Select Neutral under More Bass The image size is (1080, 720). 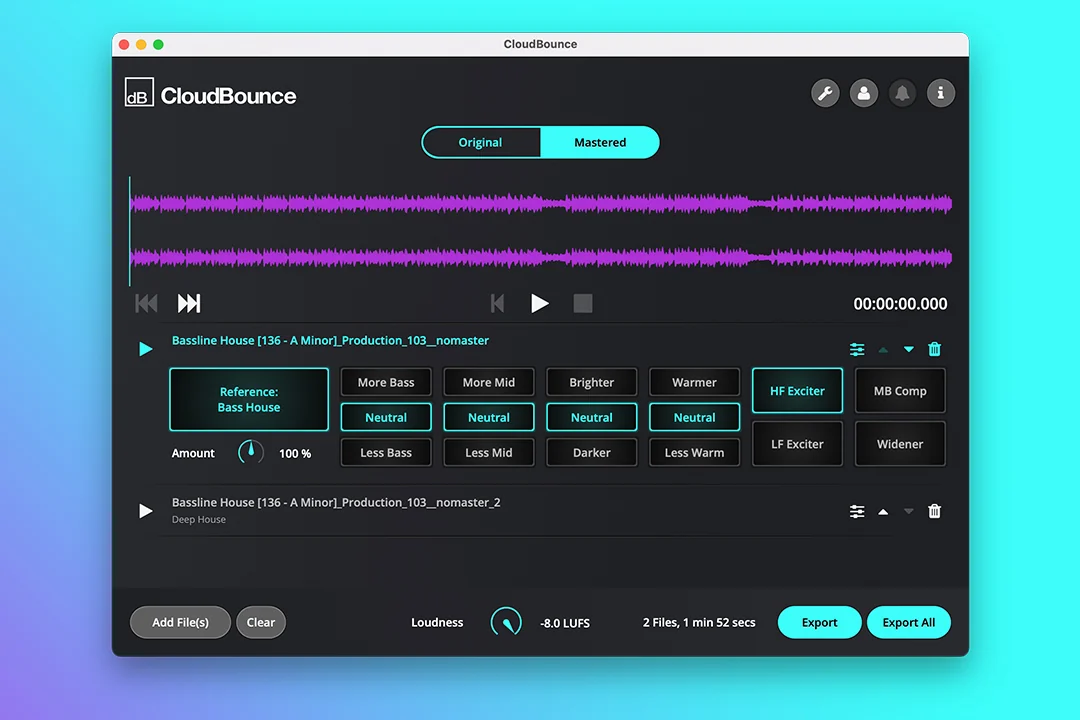click(x=386, y=417)
